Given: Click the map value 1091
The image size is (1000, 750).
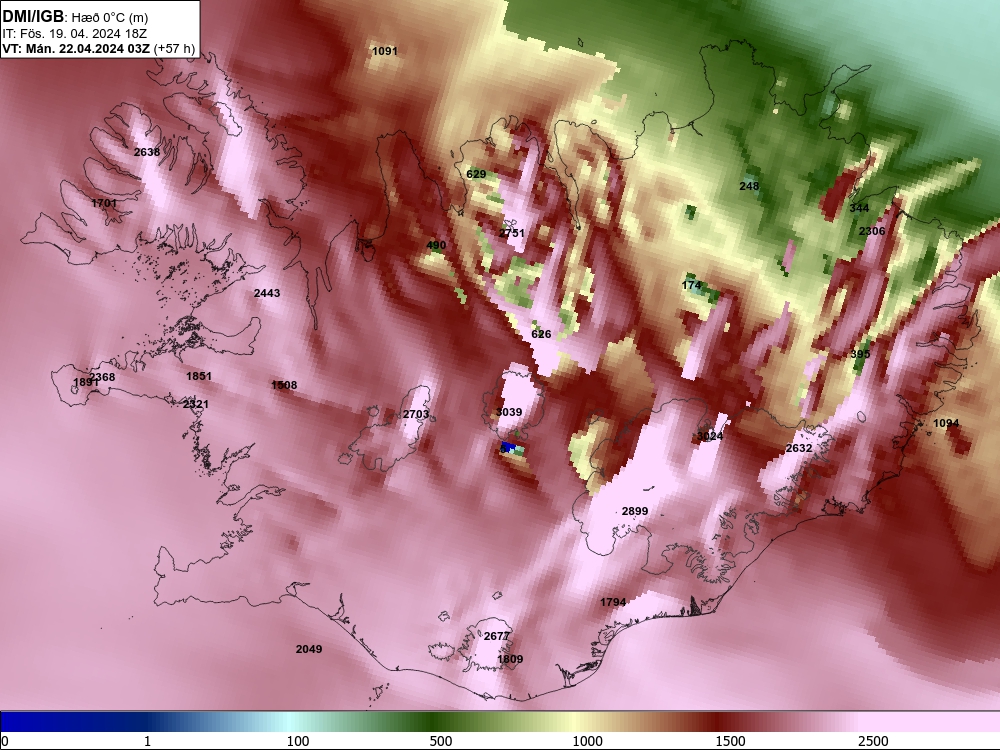Looking at the screenshot, I should tap(385, 51).
